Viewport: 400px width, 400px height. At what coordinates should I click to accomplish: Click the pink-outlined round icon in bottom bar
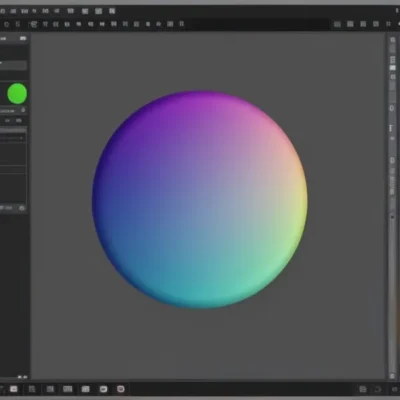[x=121, y=389]
